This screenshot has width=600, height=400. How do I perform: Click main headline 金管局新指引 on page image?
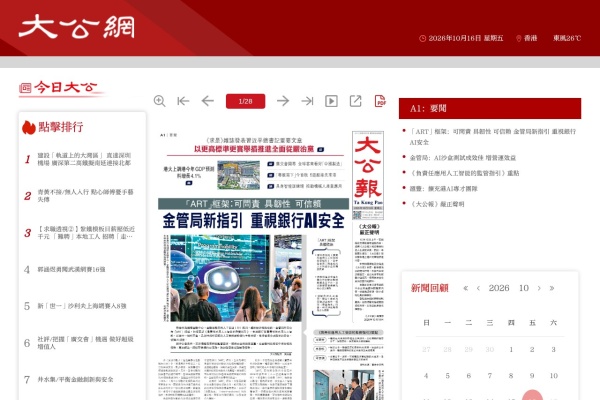click(253, 221)
